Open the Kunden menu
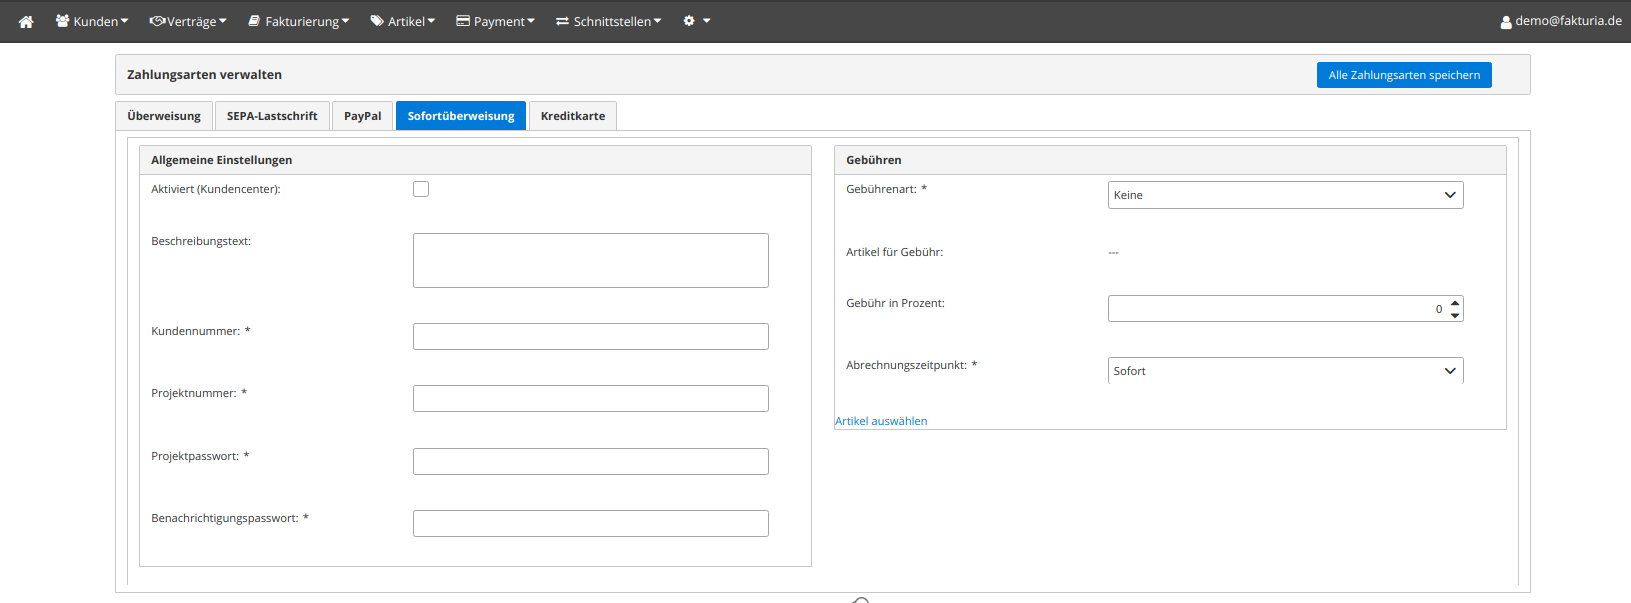1631x603 pixels. (92, 21)
